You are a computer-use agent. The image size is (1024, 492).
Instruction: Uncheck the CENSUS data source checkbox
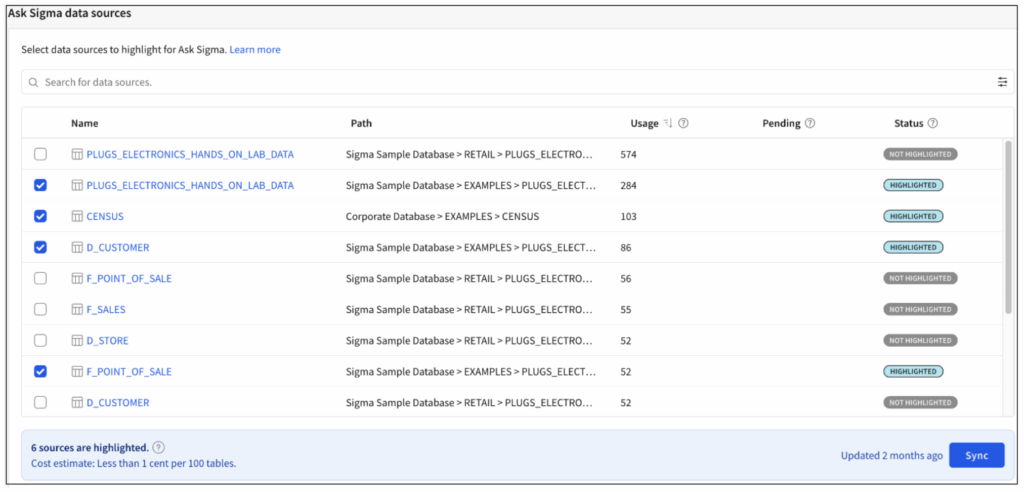point(40,216)
